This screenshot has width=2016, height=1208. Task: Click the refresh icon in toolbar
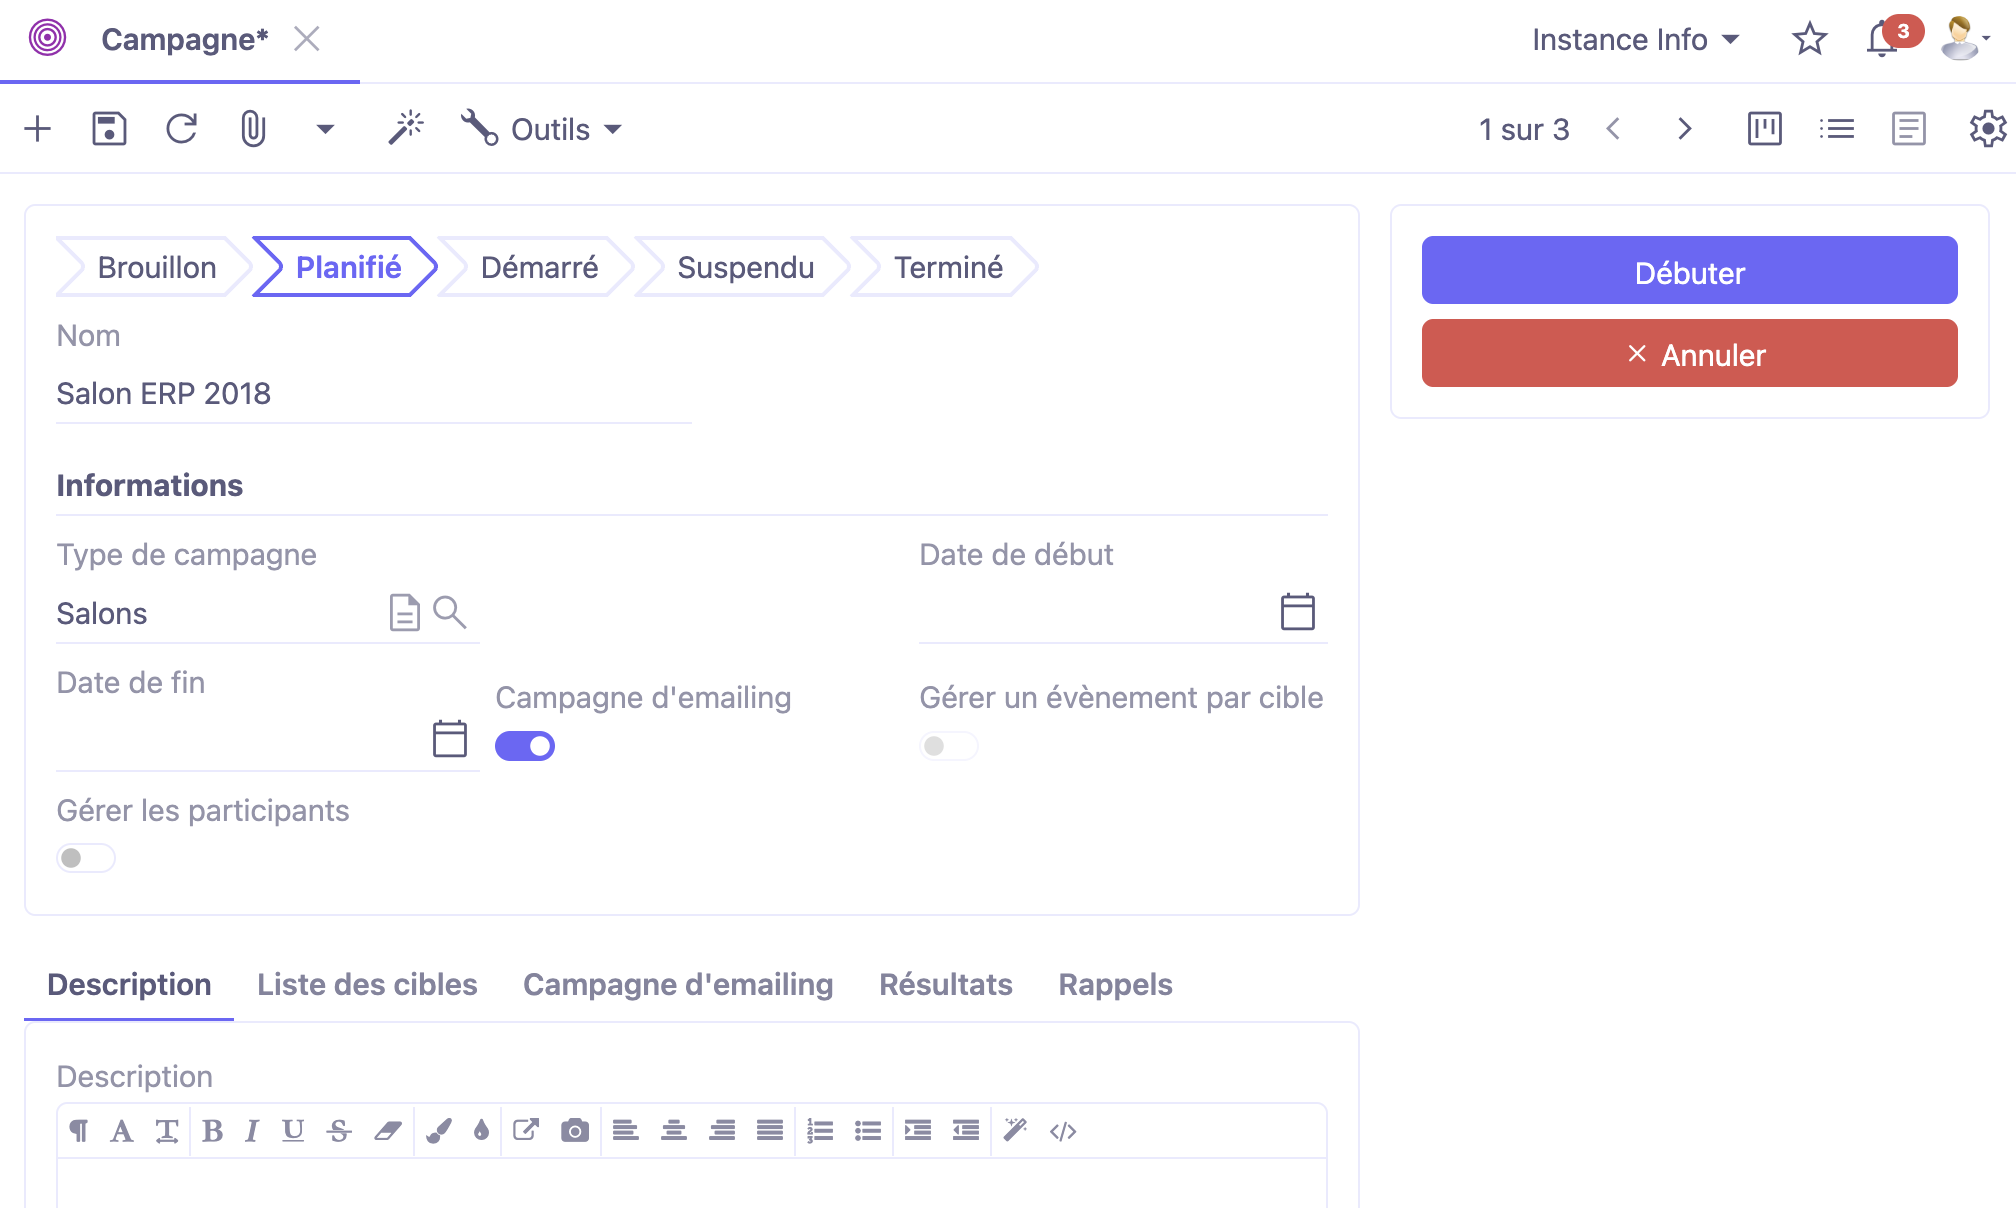coord(181,129)
